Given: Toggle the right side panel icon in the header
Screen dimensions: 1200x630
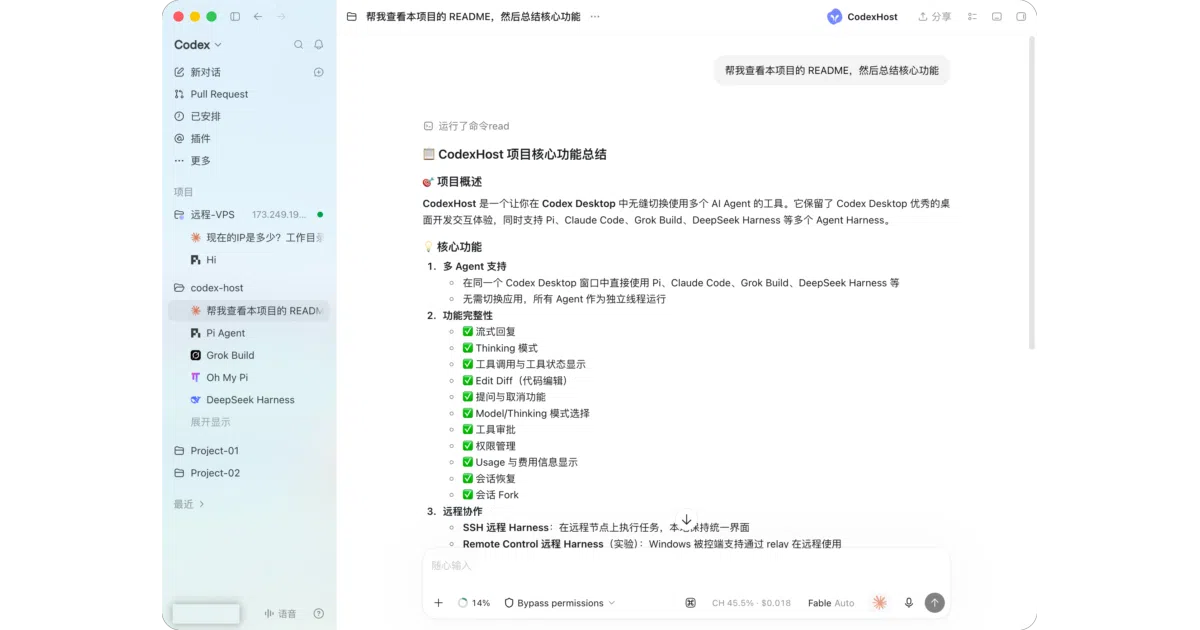Looking at the screenshot, I should (1021, 16).
